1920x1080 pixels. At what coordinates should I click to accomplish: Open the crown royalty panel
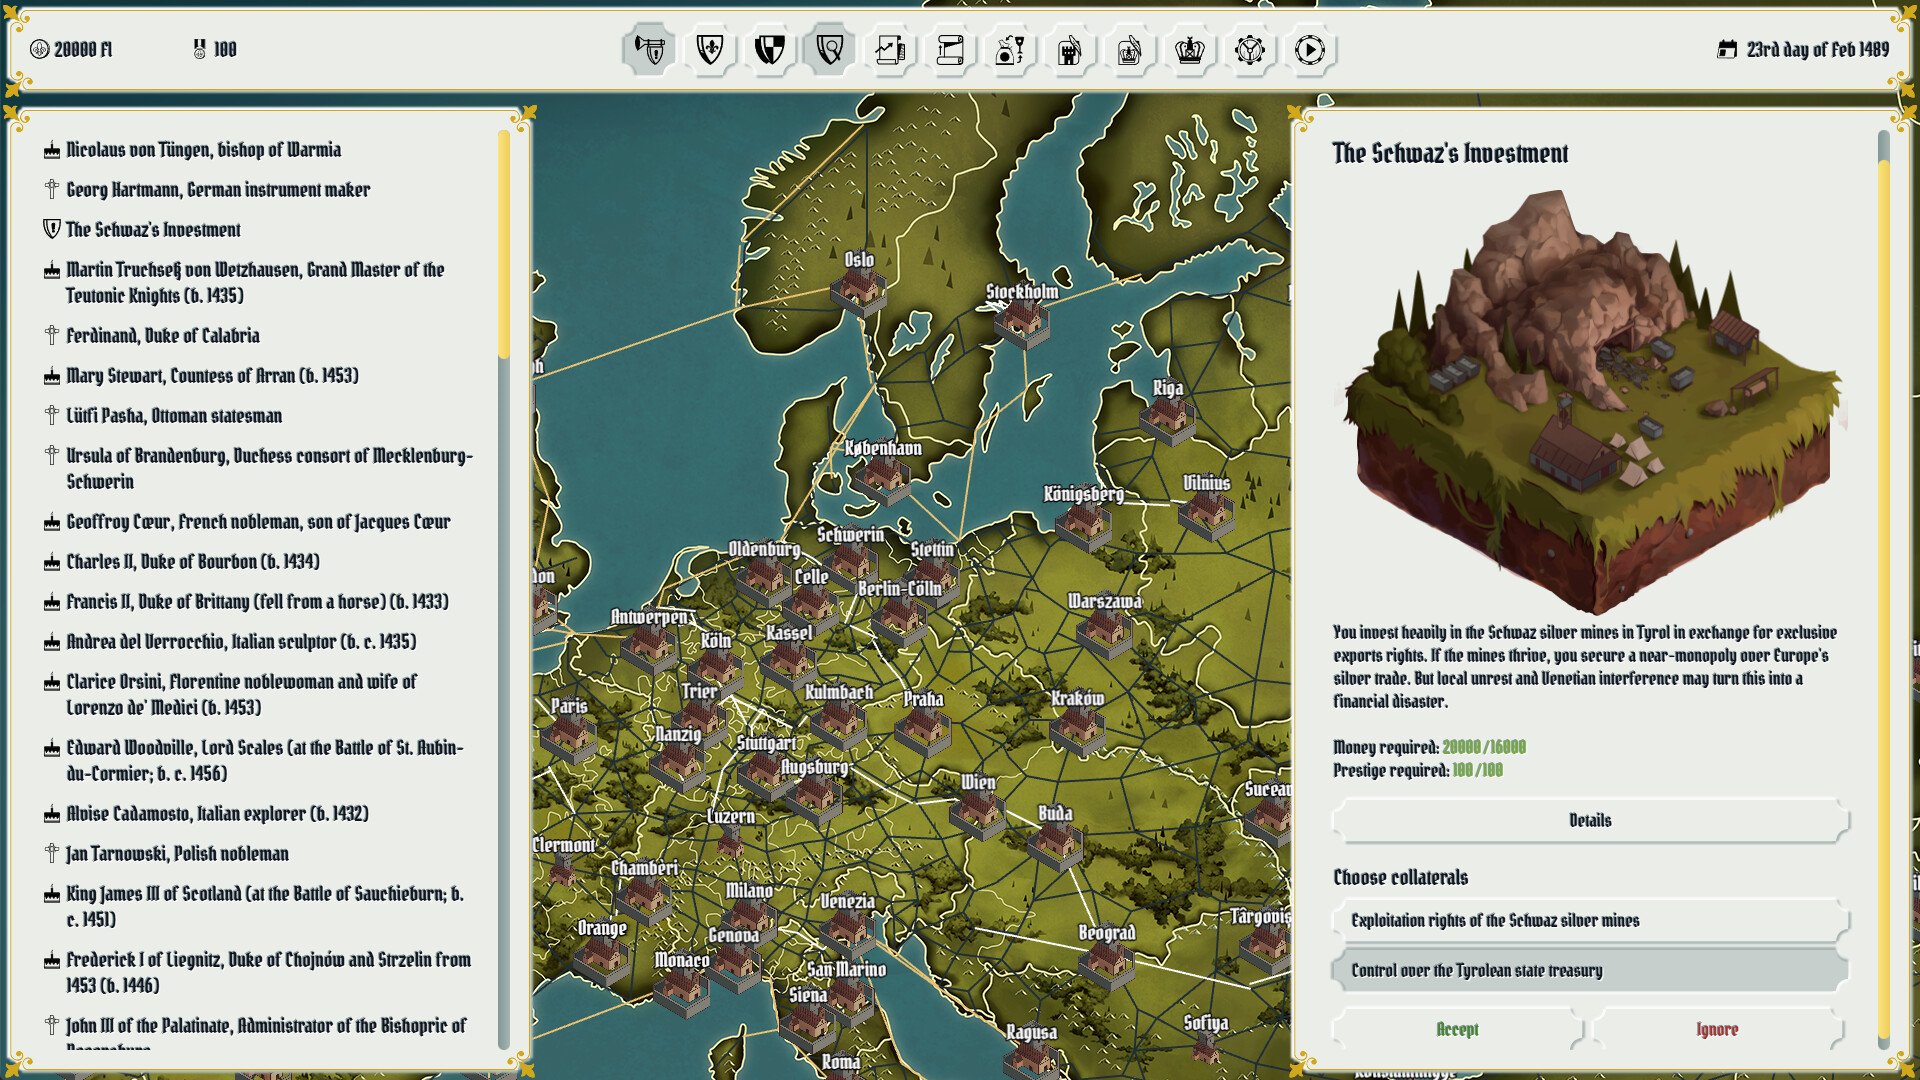[1190, 49]
